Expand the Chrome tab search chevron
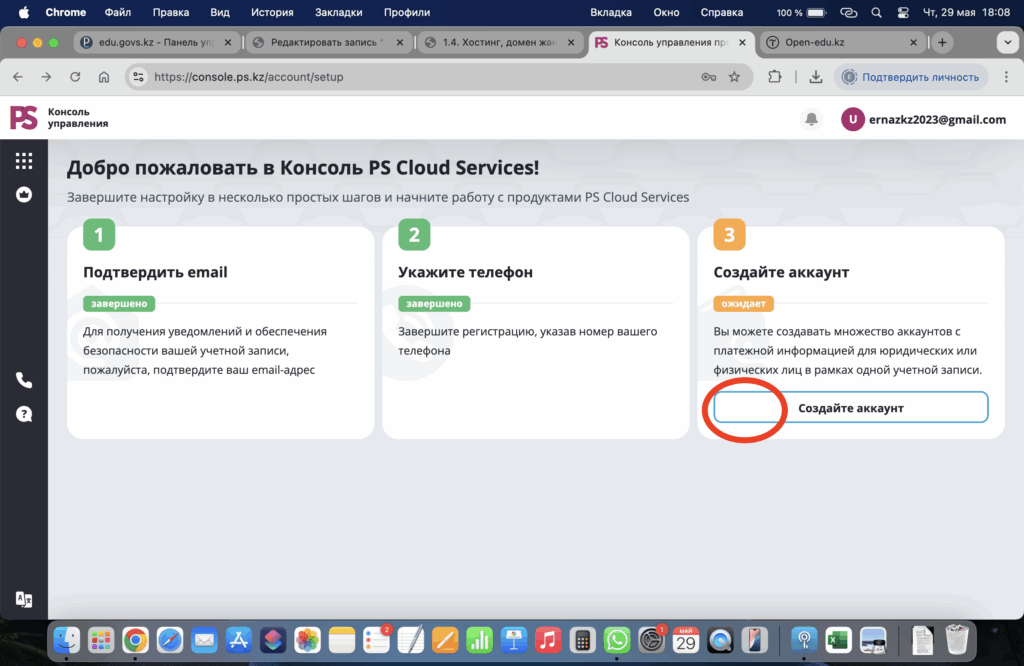Viewport: 1024px width, 666px height. 1005,43
